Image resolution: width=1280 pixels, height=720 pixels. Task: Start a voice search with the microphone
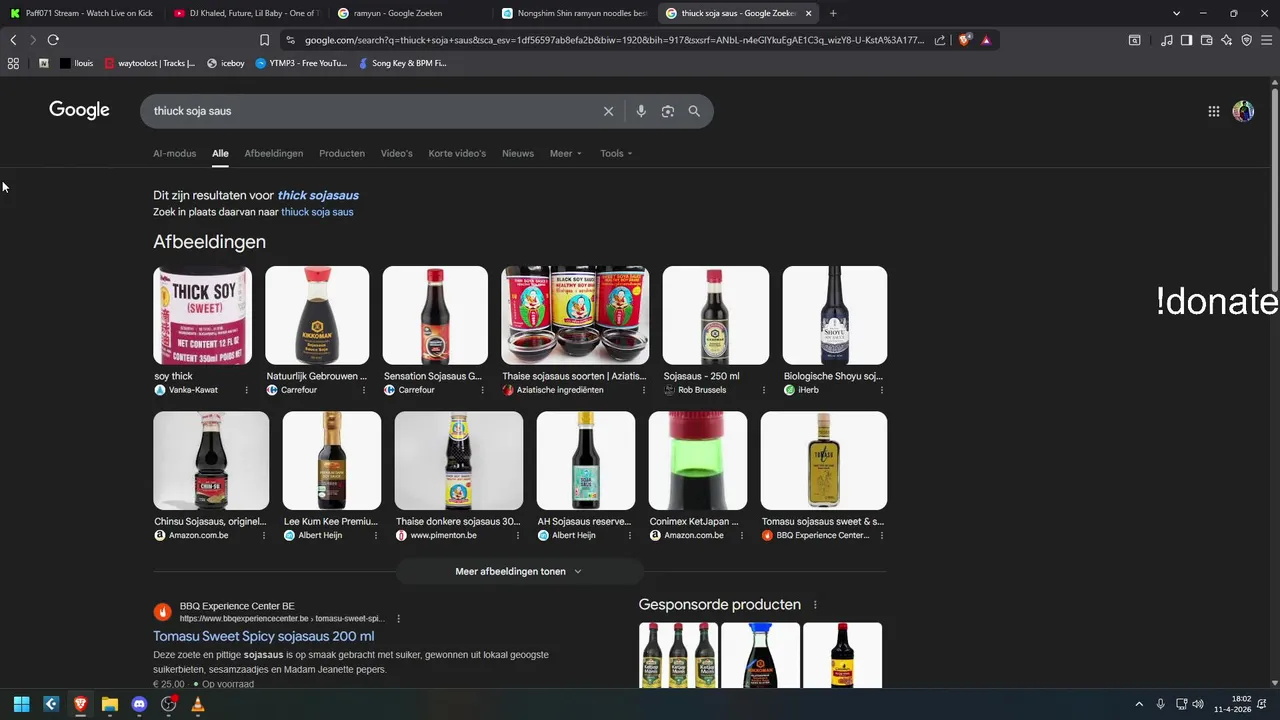641,111
